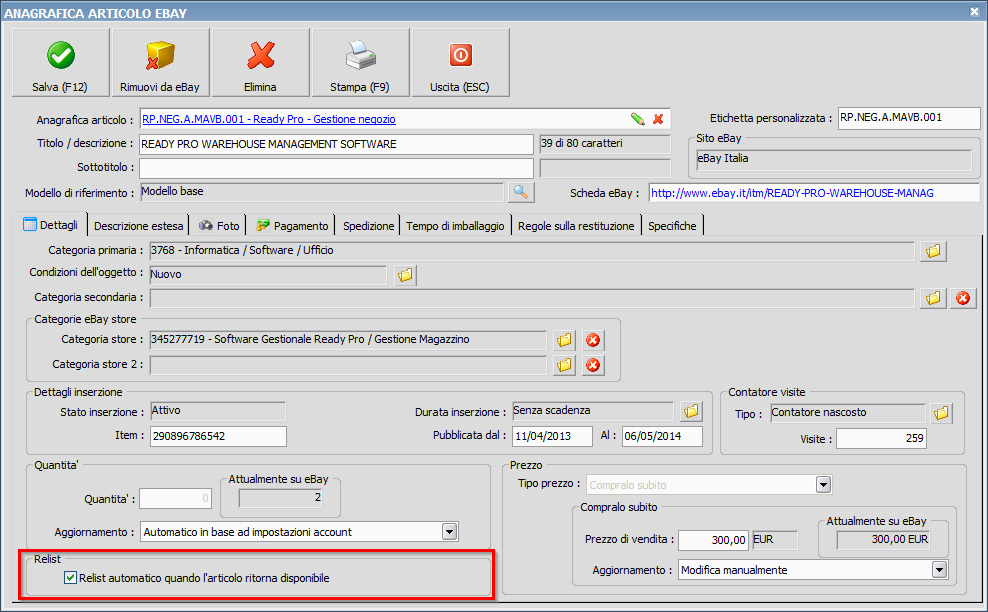Screen dimensions: 988x612
Task: Click Etichetta personalizzata field
Action: (x=909, y=118)
